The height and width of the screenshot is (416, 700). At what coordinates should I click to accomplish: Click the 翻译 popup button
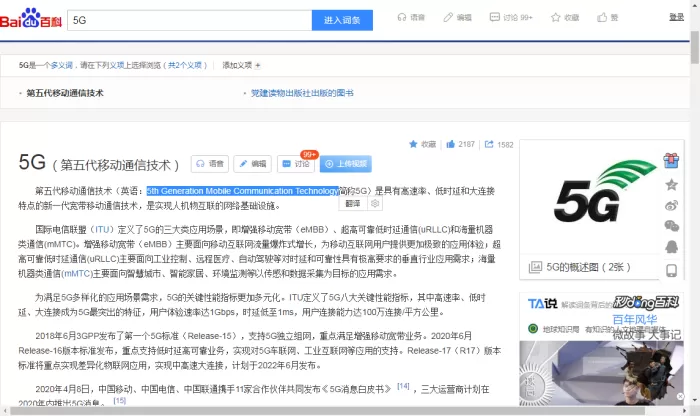point(353,204)
